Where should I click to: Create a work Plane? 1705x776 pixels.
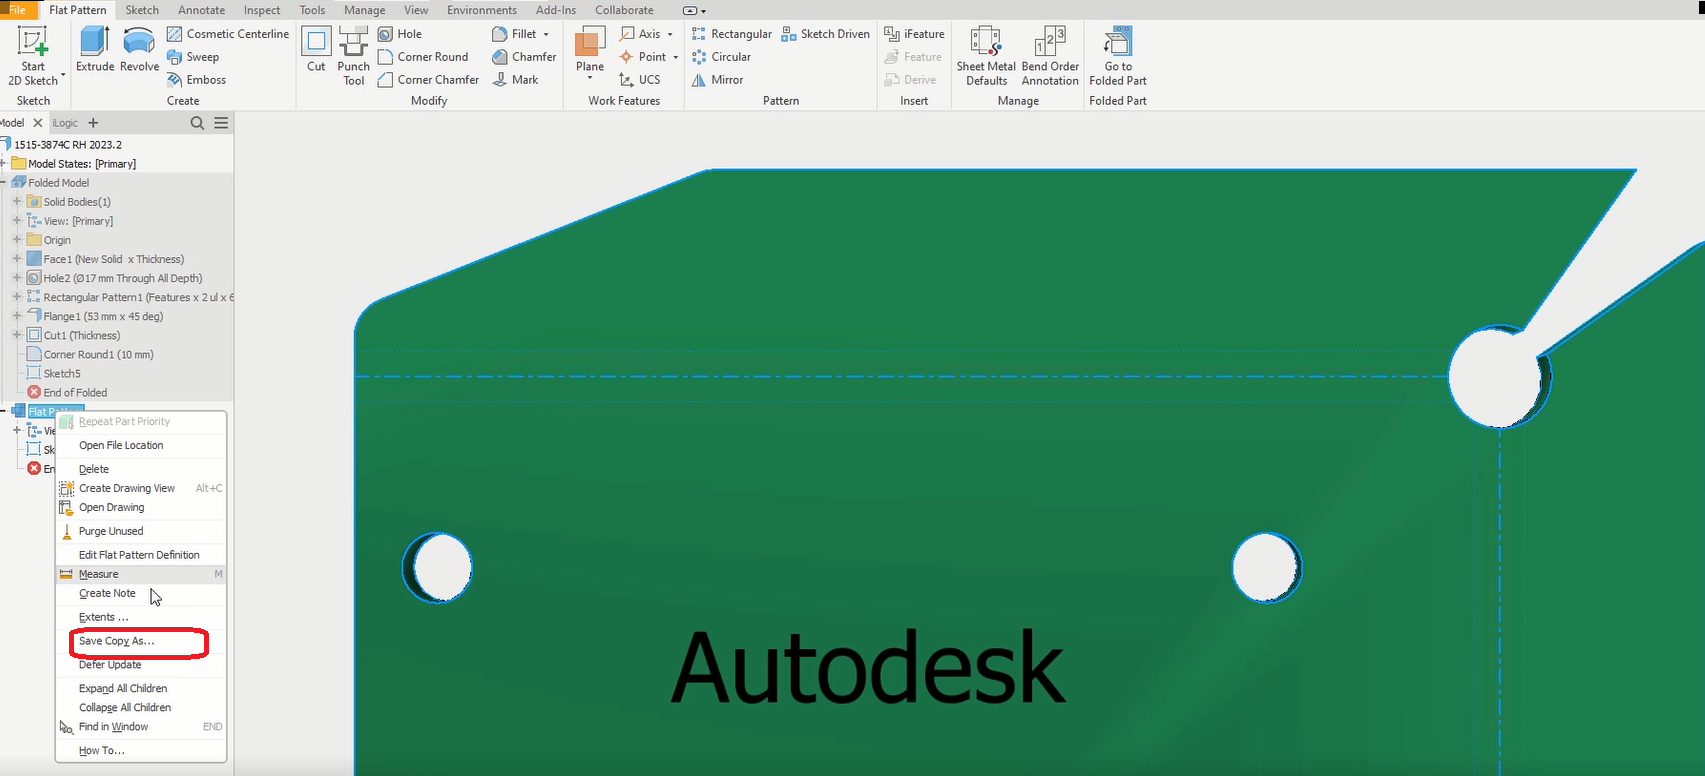[590, 50]
